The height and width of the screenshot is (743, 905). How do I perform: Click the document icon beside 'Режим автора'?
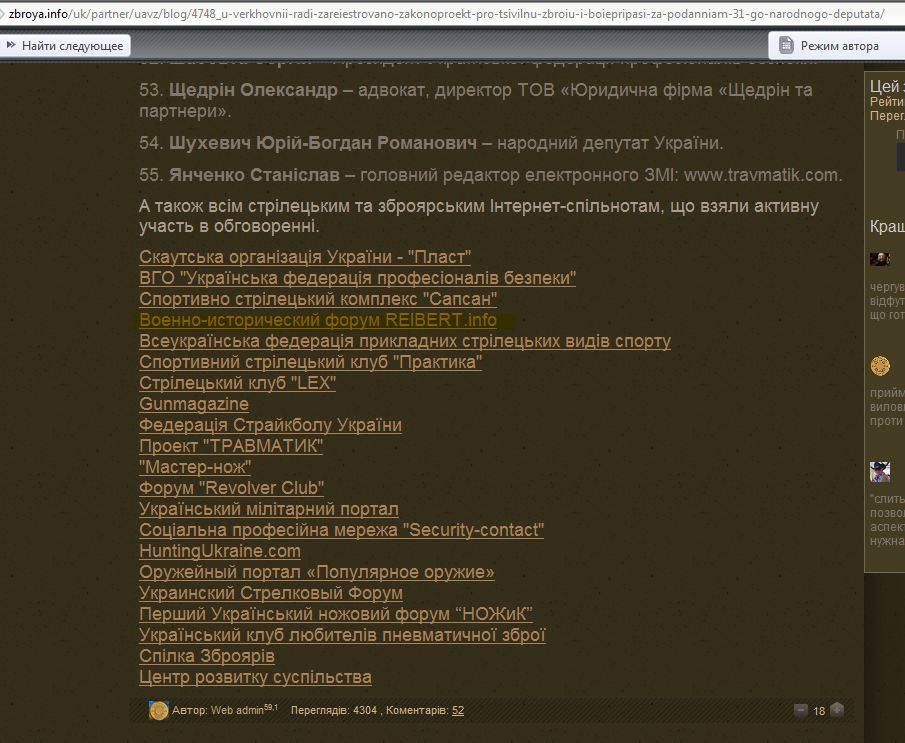[x=786, y=45]
